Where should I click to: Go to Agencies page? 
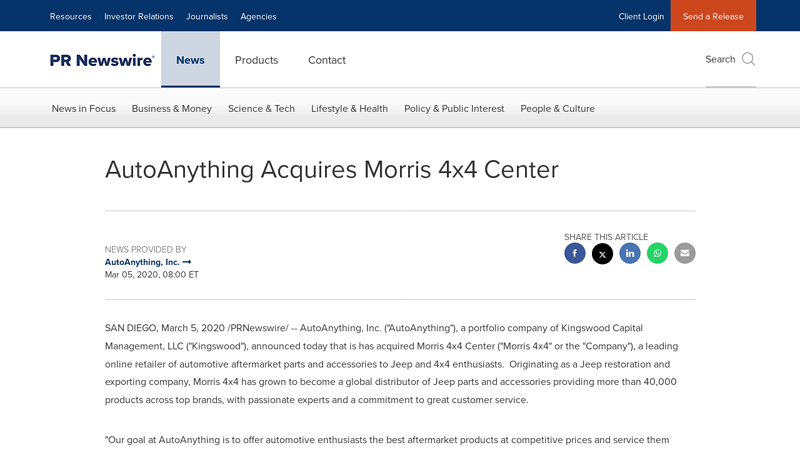(x=258, y=16)
